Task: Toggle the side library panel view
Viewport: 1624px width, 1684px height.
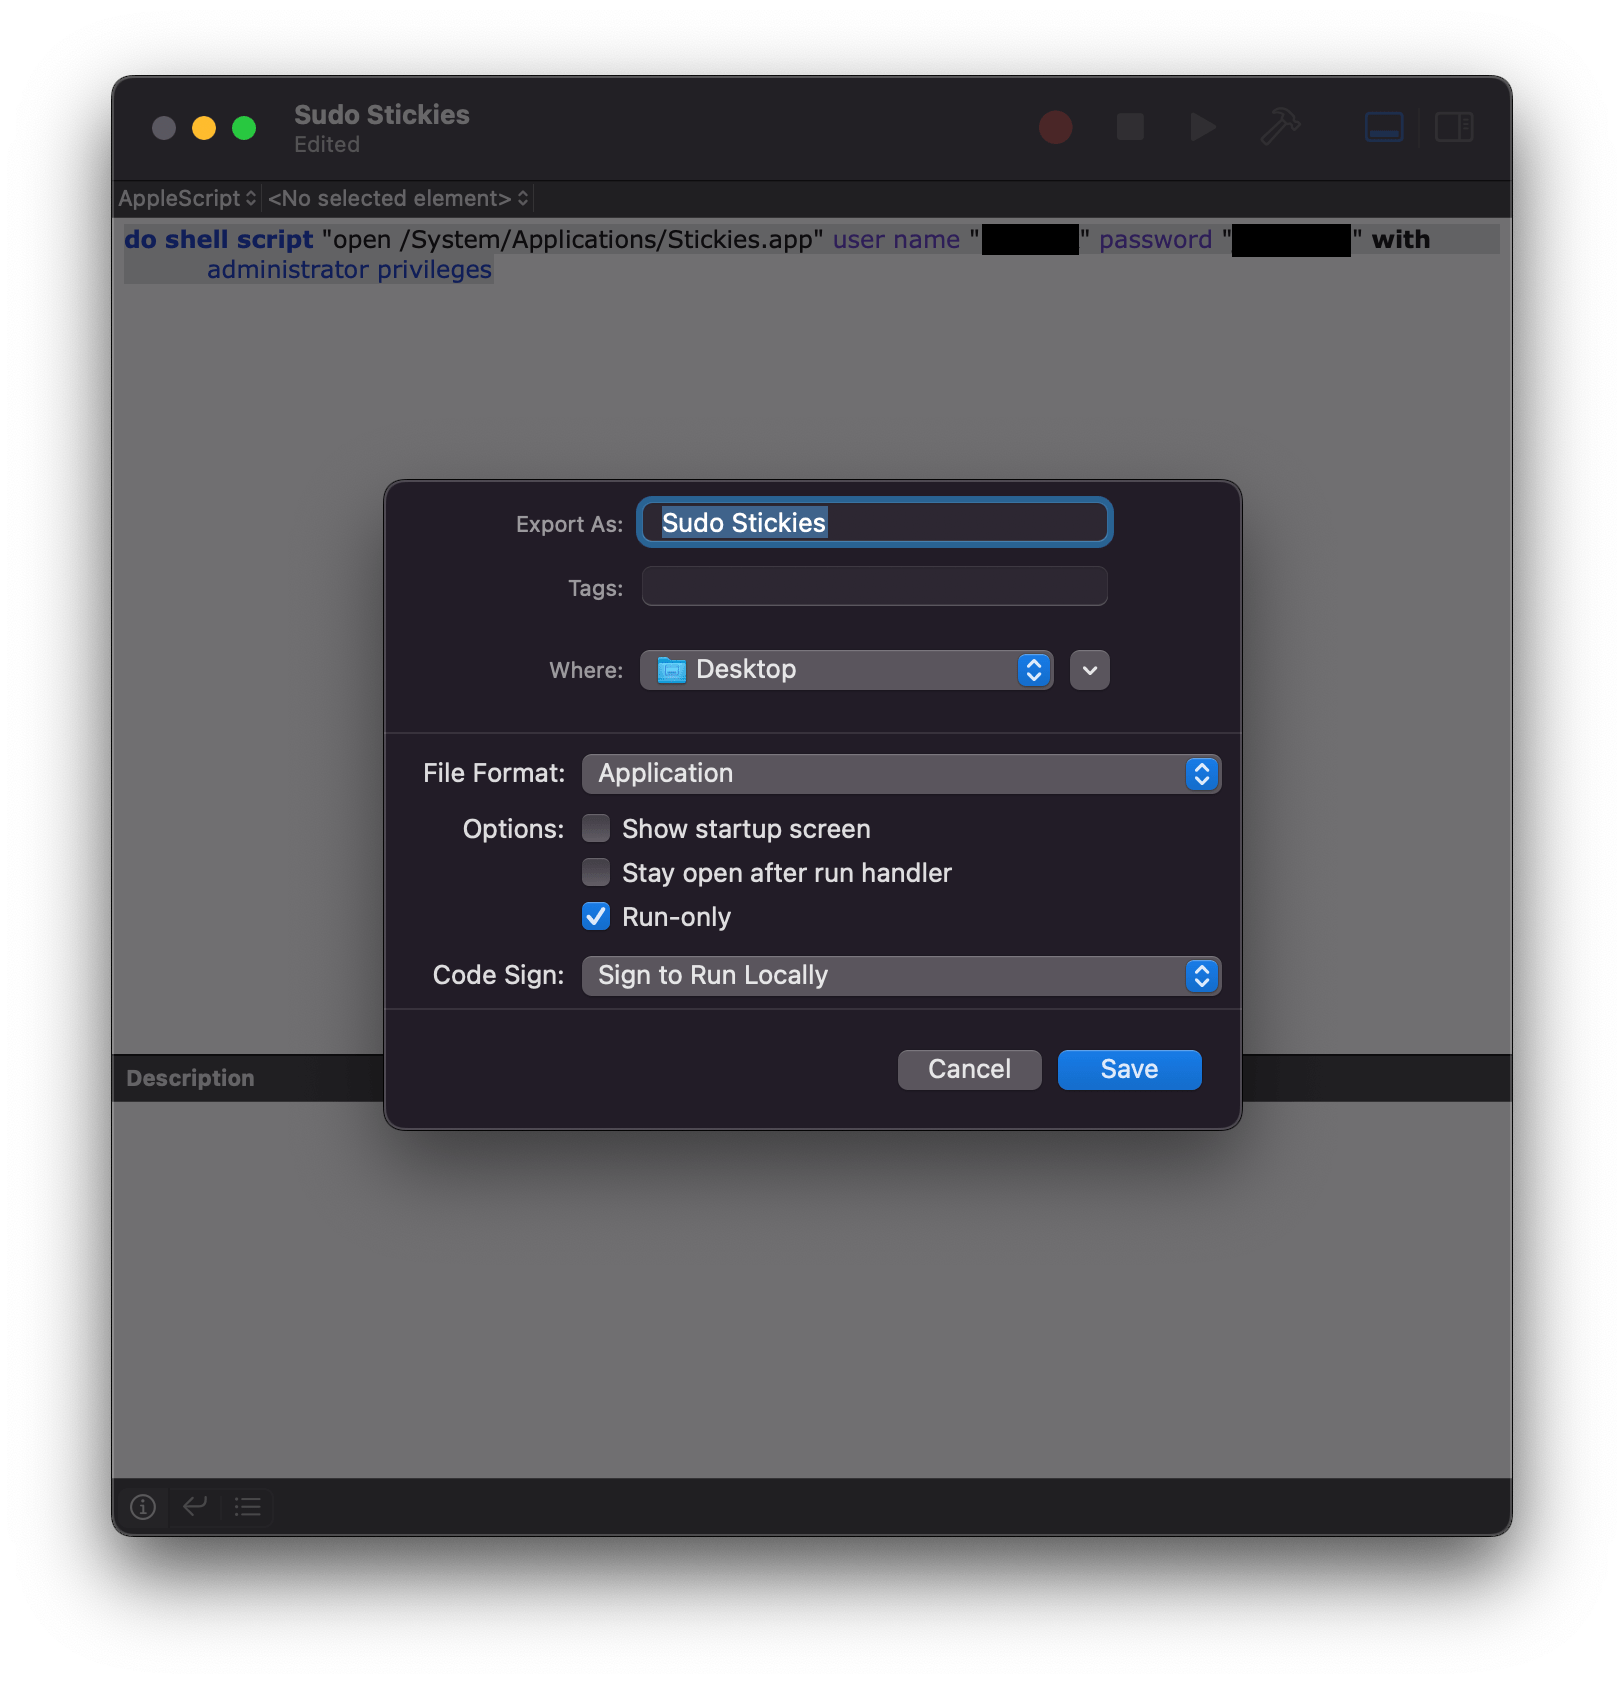Action: coord(1454,128)
